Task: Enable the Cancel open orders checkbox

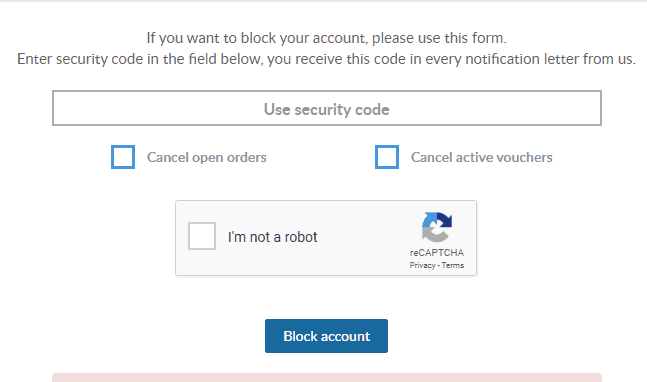Action: pos(123,157)
